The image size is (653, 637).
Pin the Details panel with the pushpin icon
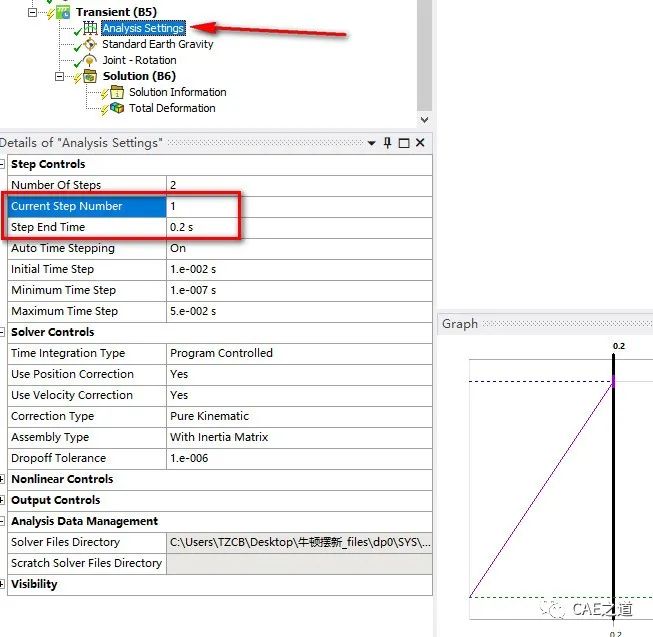tap(387, 143)
